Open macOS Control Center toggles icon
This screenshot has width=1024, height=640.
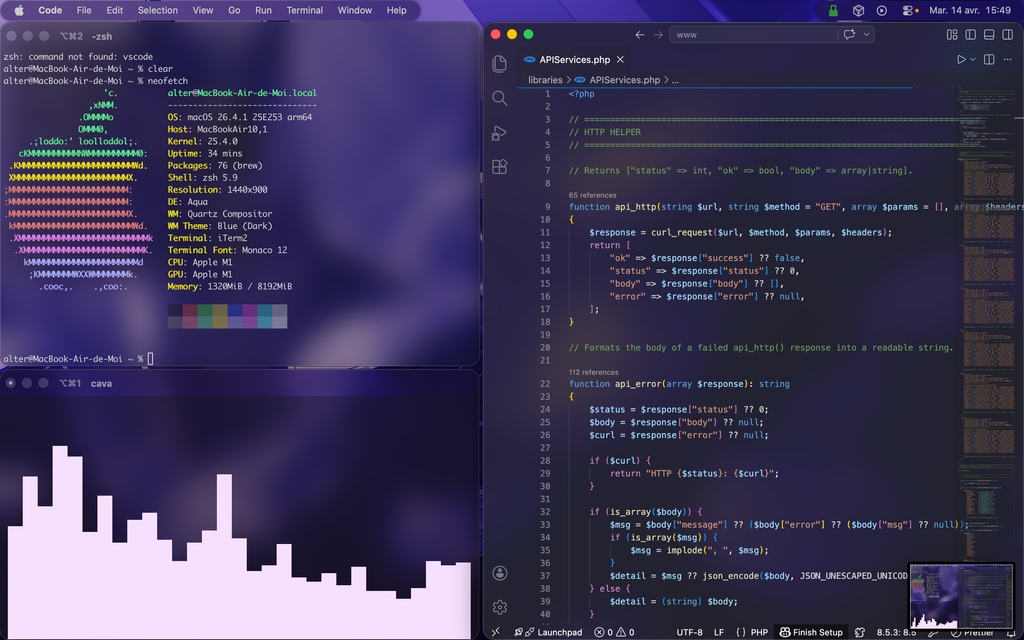pyautogui.click(x=909, y=10)
